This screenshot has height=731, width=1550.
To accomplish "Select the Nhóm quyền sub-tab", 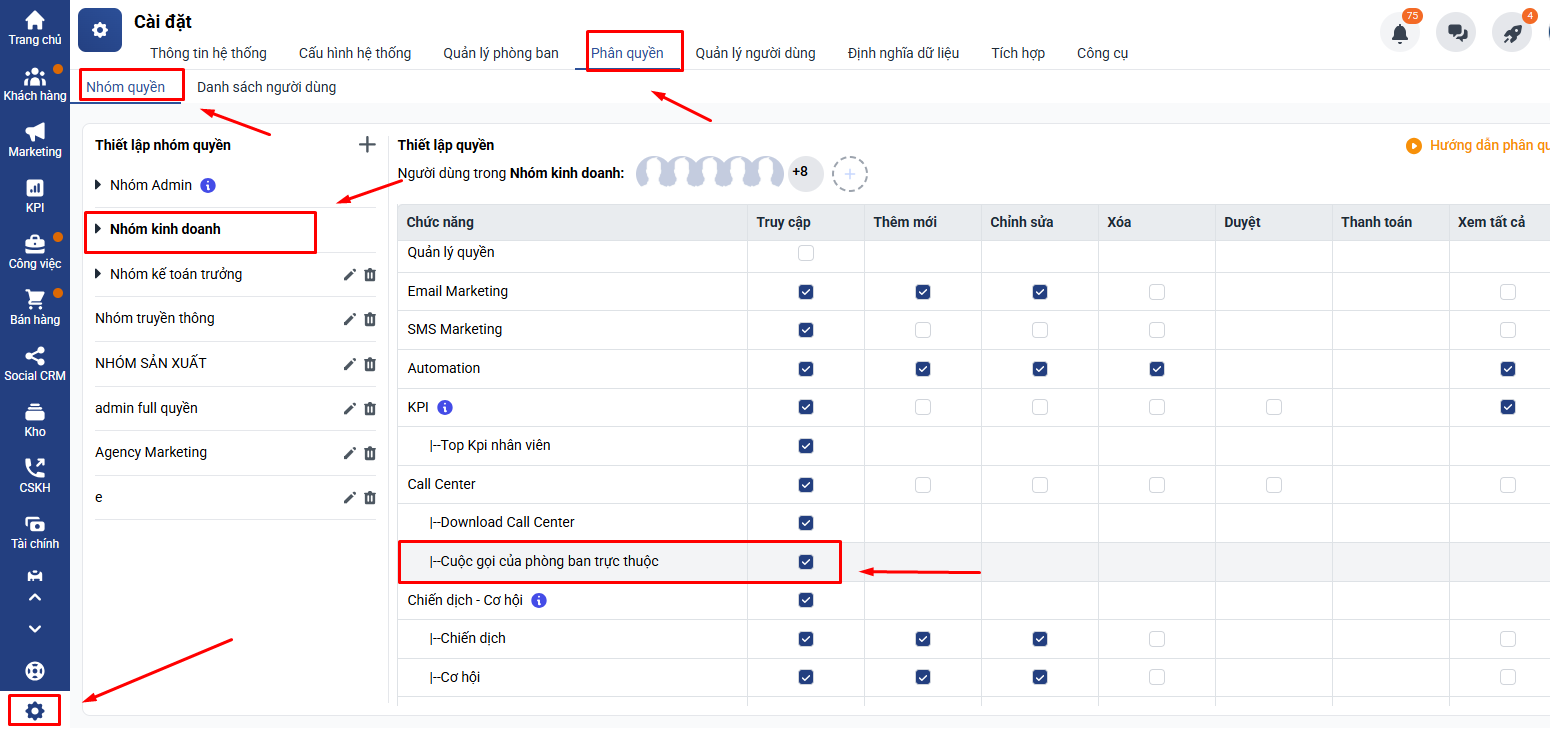I will pyautogui.click(x=126, y=87).
